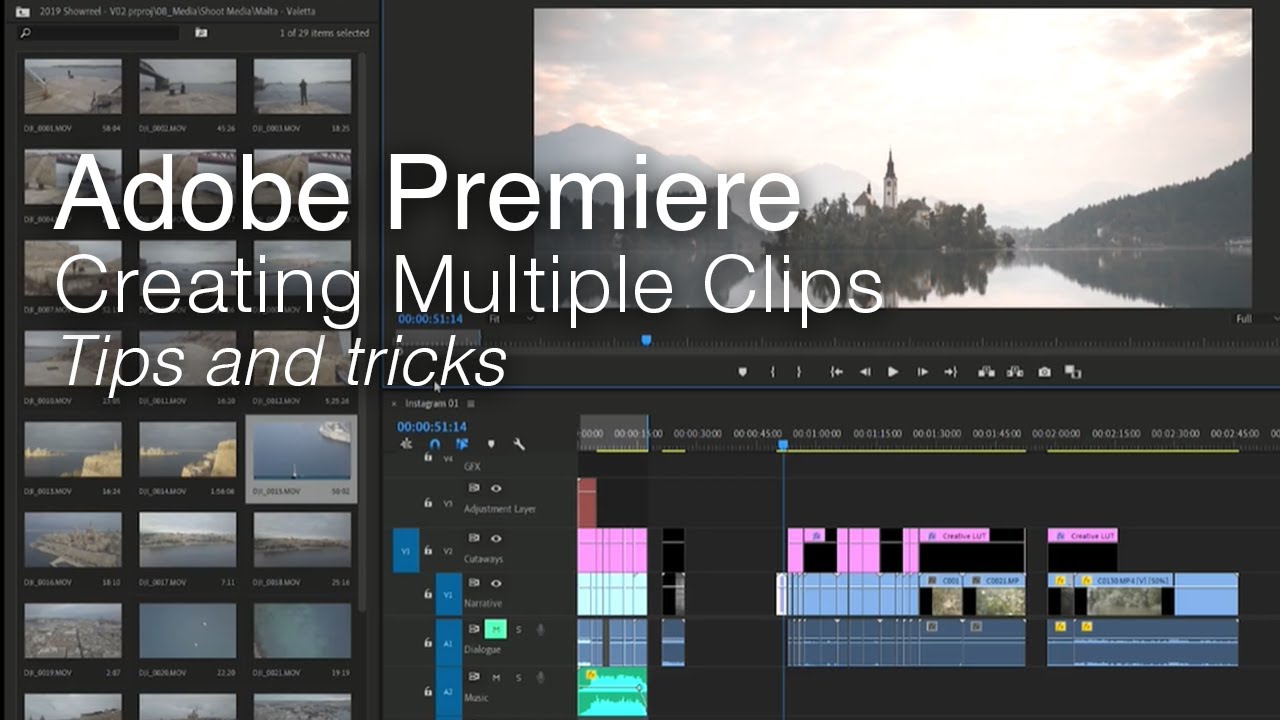Image resolution: width=1280 pixels, height=720 pixels.
Task: Open timeline display settings wrench
Action: 519,444
